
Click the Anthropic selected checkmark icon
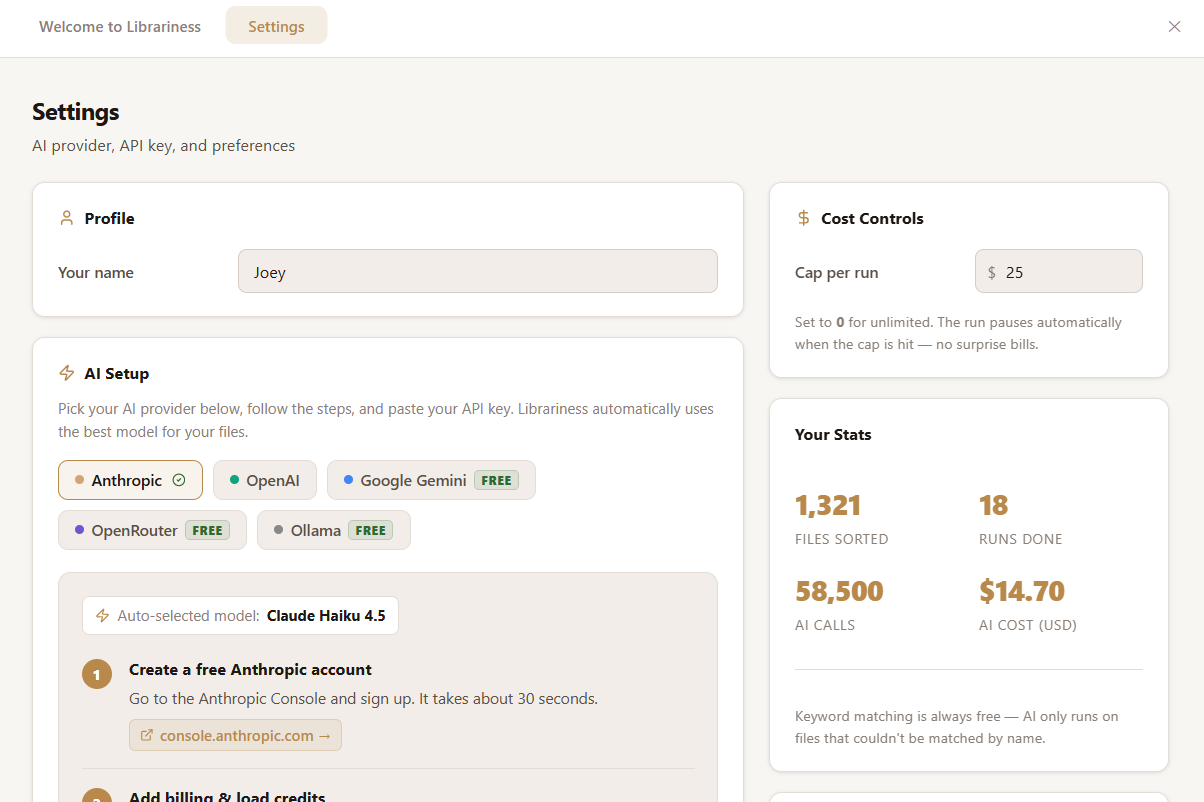pyautogui.click(x=179, y=480)
